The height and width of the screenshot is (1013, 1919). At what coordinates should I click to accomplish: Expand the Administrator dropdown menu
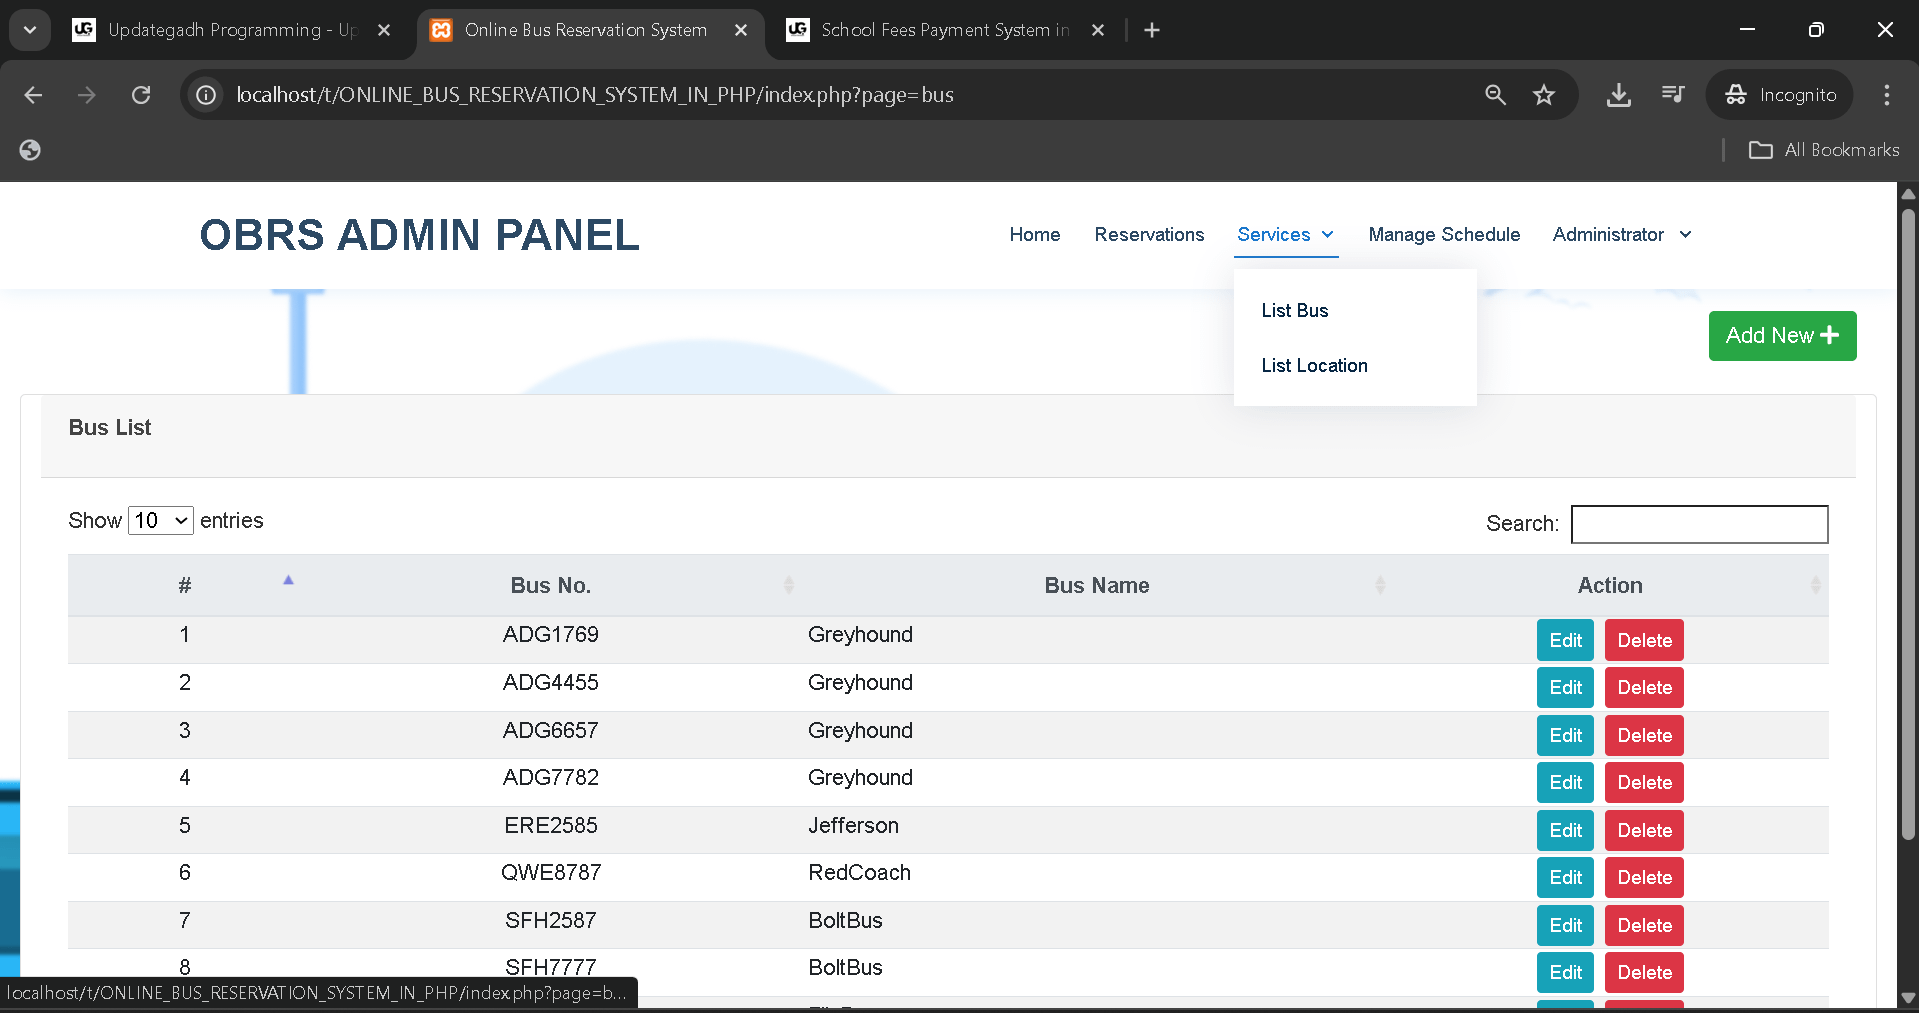click(x=1621, y=235)
